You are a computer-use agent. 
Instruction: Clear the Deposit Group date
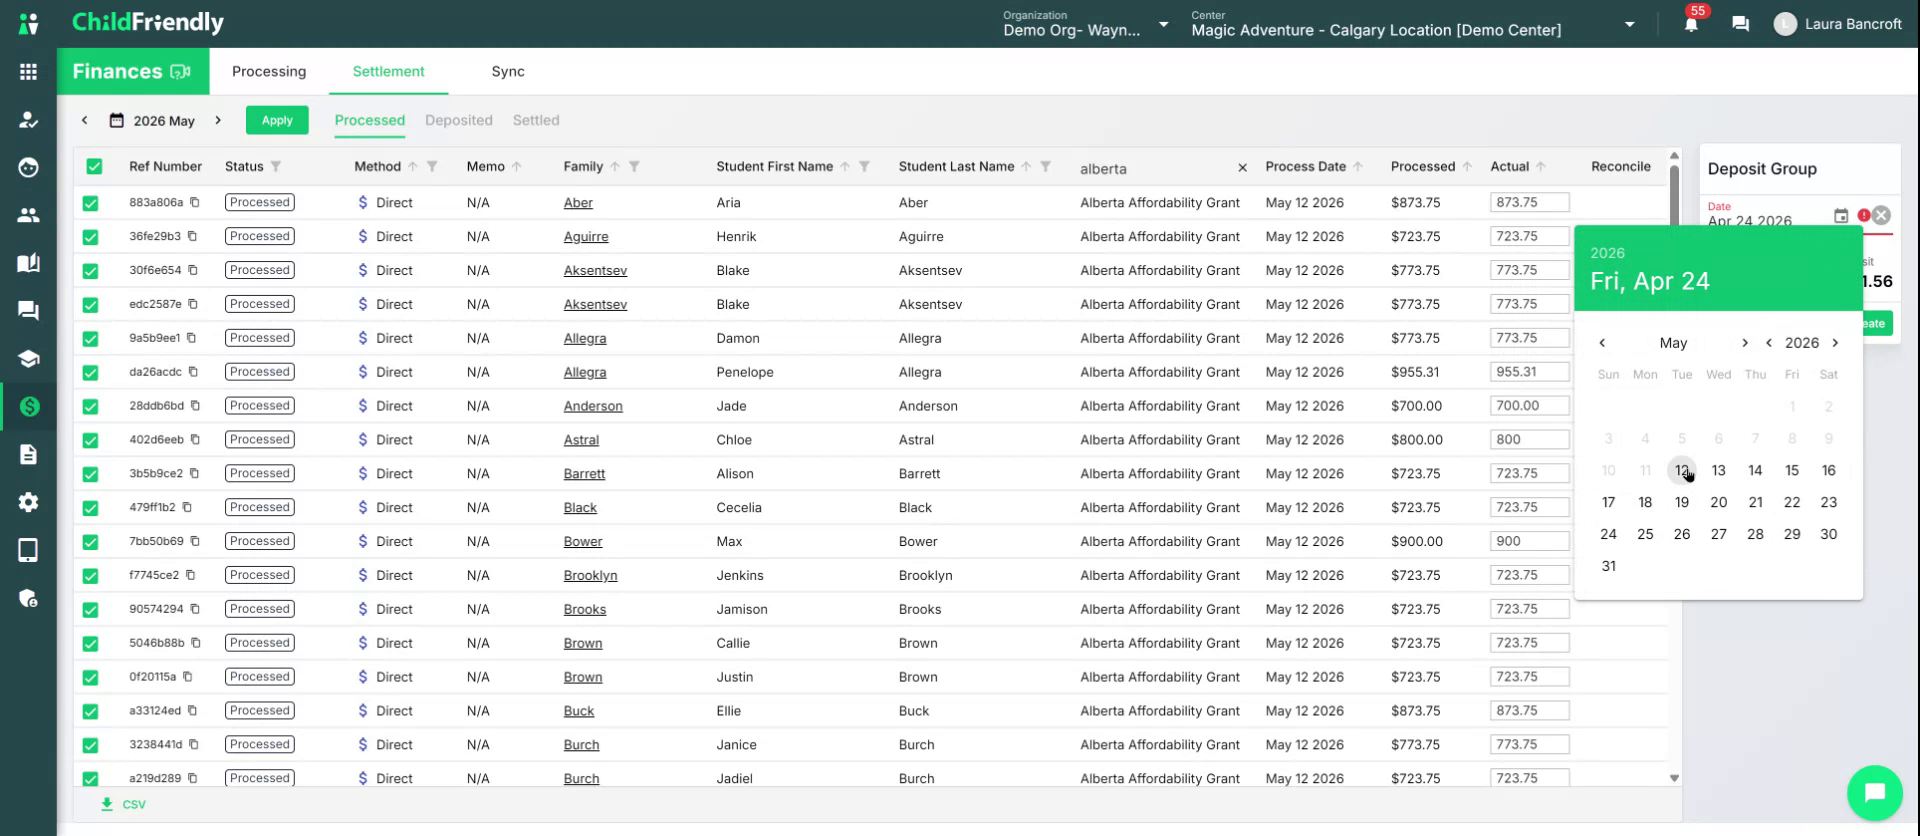coord(1881,215)
